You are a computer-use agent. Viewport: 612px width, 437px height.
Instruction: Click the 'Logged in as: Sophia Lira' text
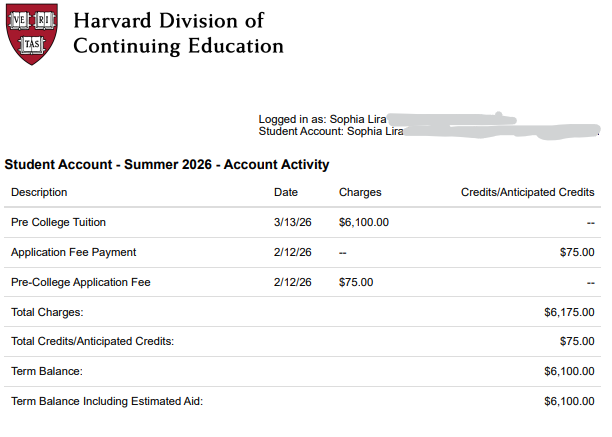322,119
